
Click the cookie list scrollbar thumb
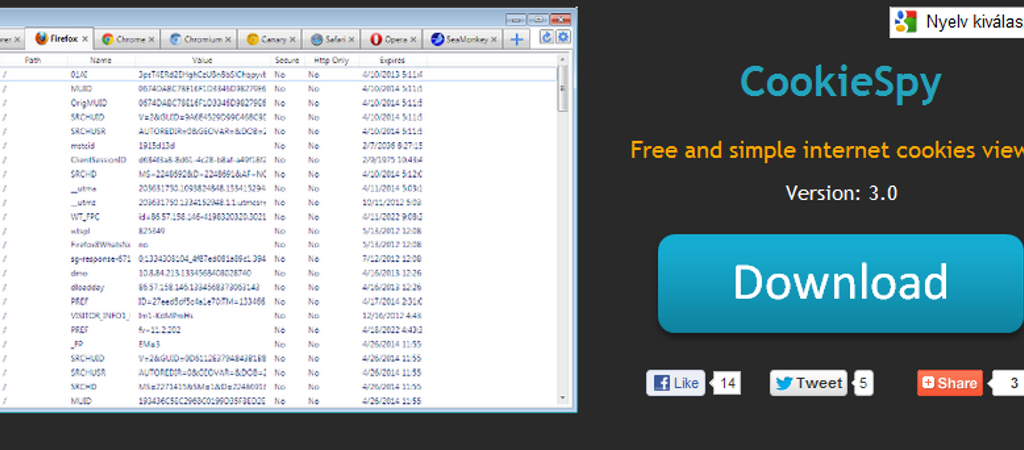point(562,88)
